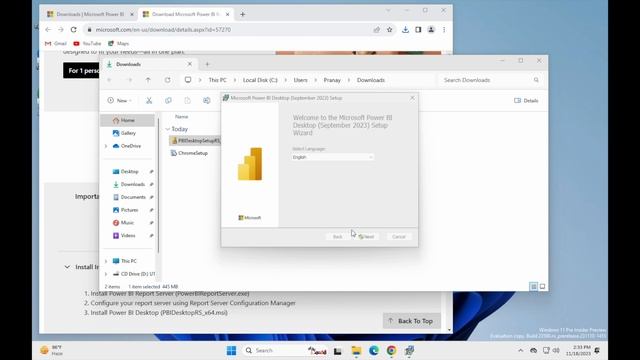Open Chrome downloads icon
640x360 pixels.
pyautogui.click(x=405, y=30)
